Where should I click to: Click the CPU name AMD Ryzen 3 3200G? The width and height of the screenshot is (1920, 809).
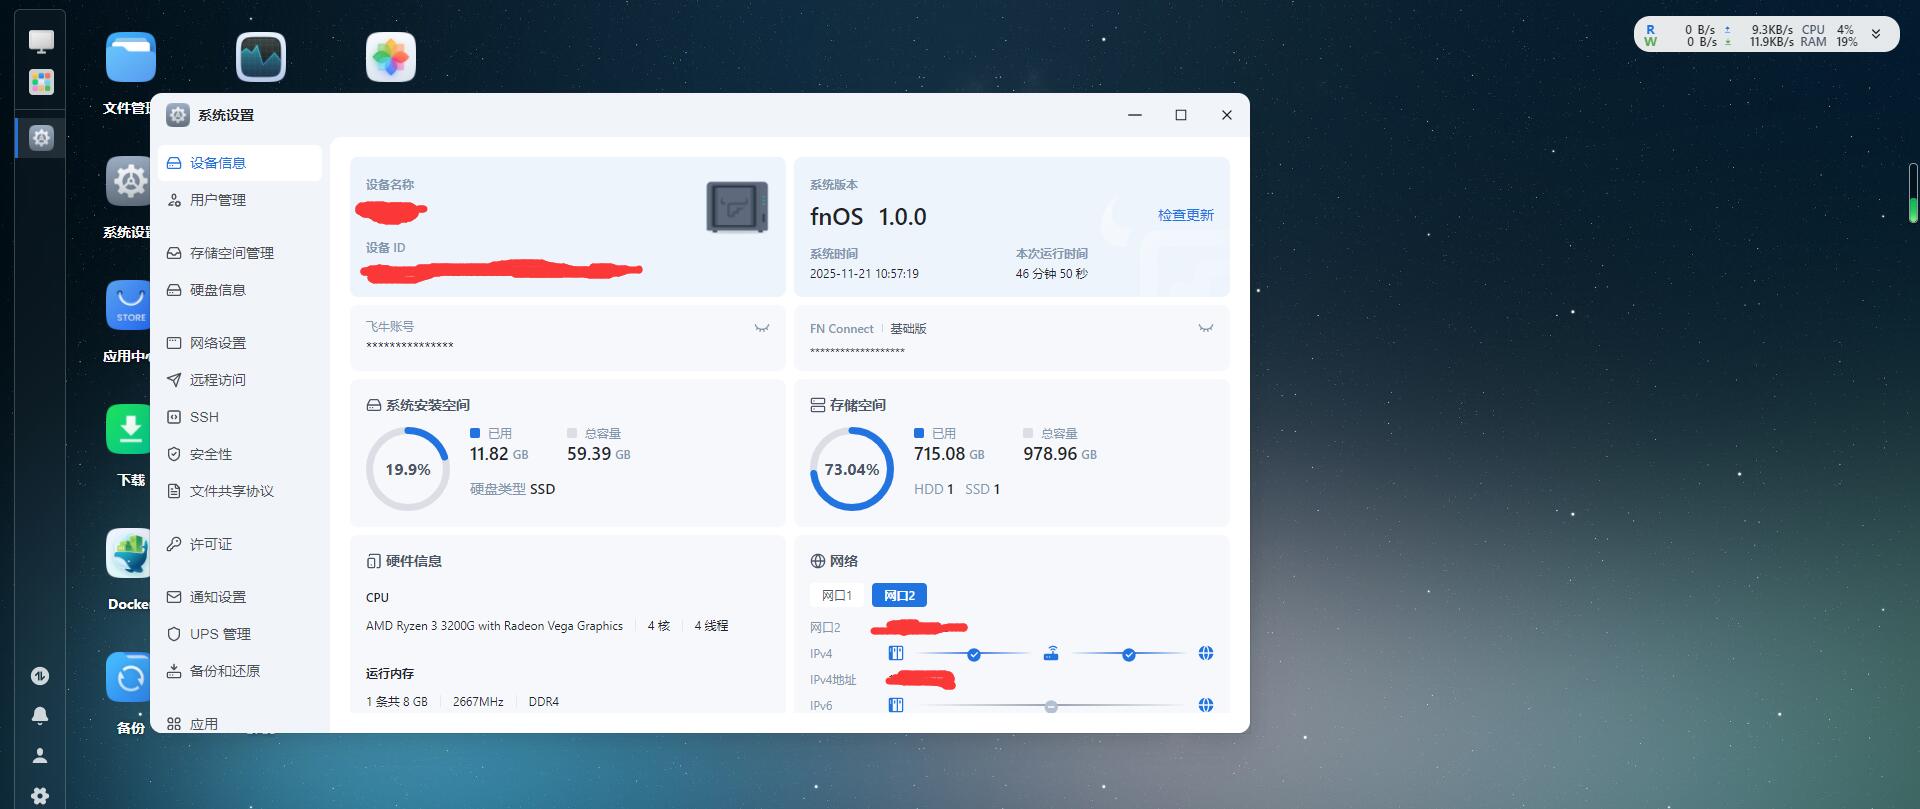494,626
